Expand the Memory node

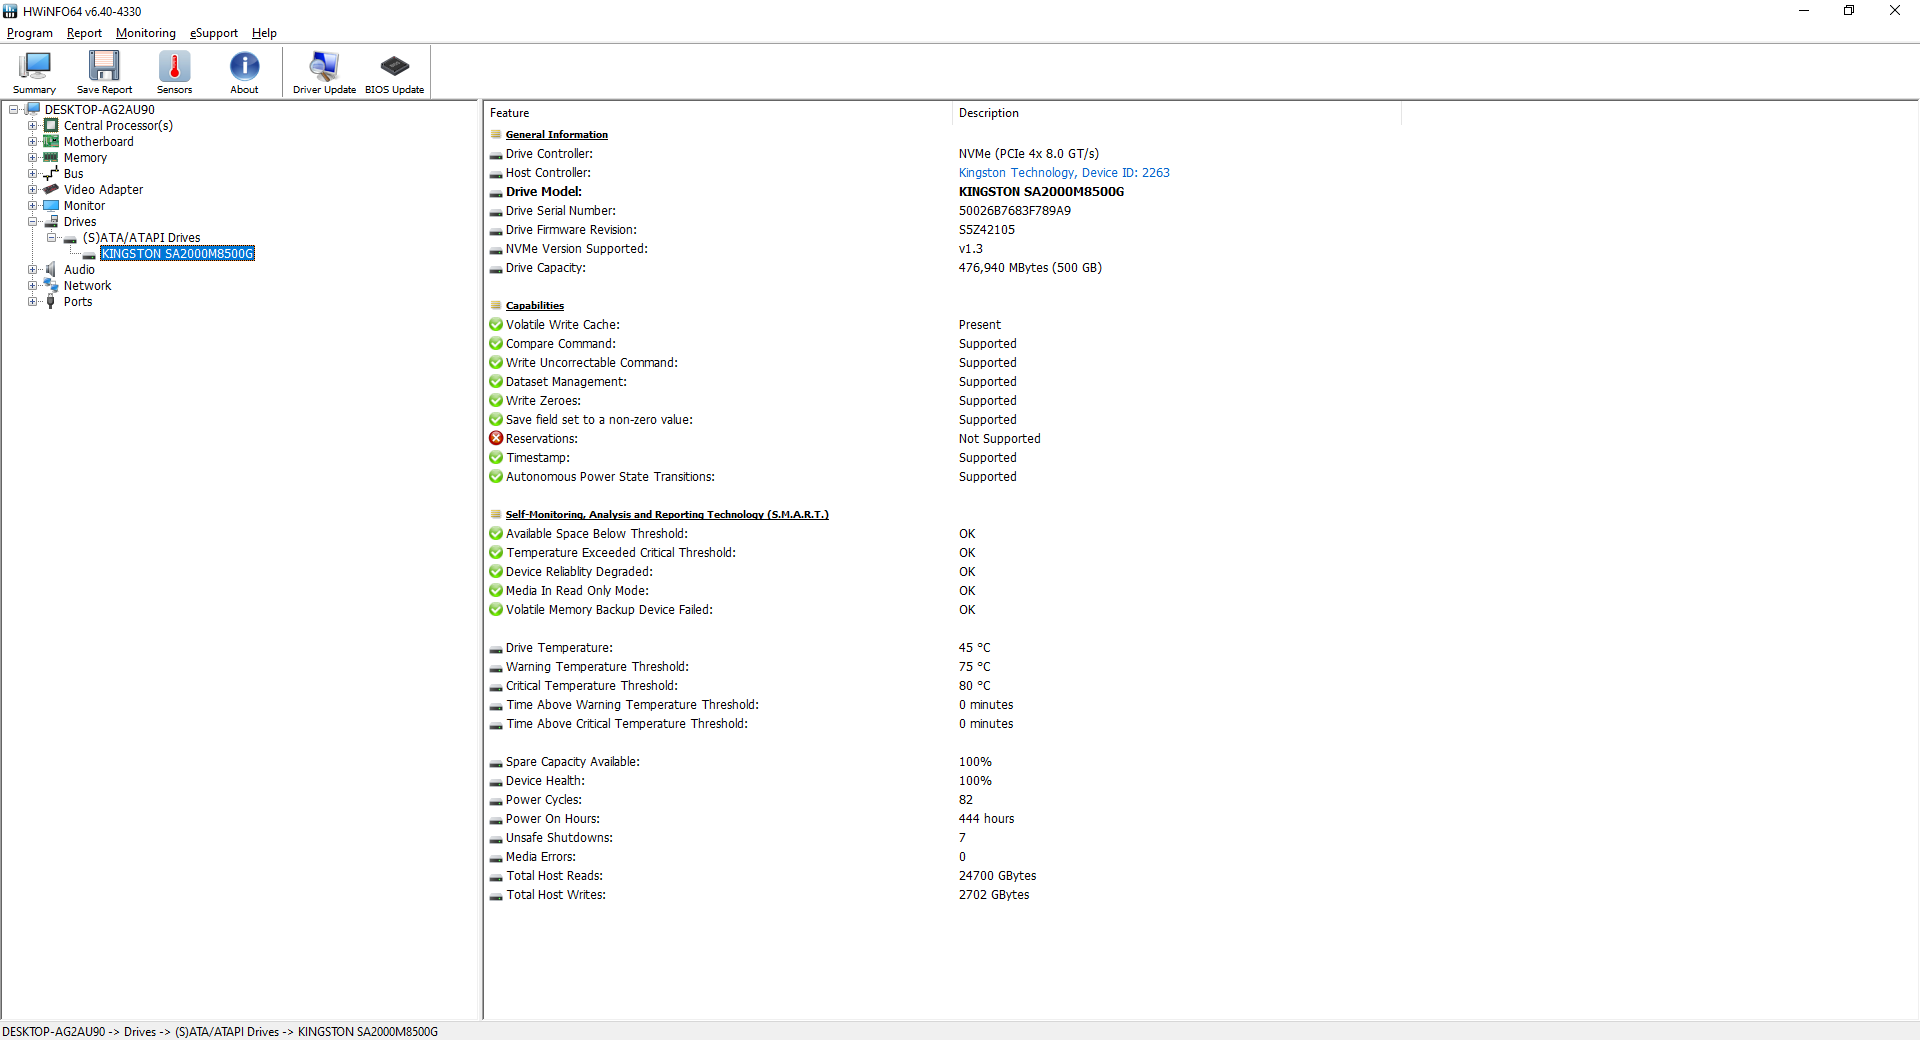(33, 158)
